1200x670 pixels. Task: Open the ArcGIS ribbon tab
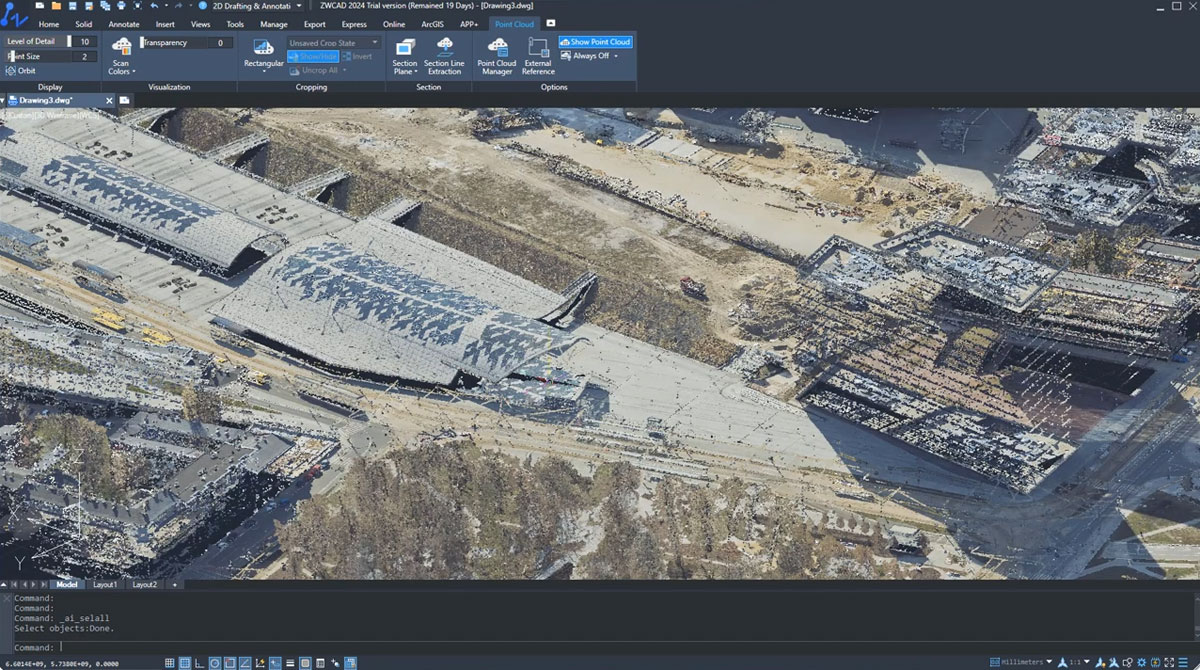point(431,24)
